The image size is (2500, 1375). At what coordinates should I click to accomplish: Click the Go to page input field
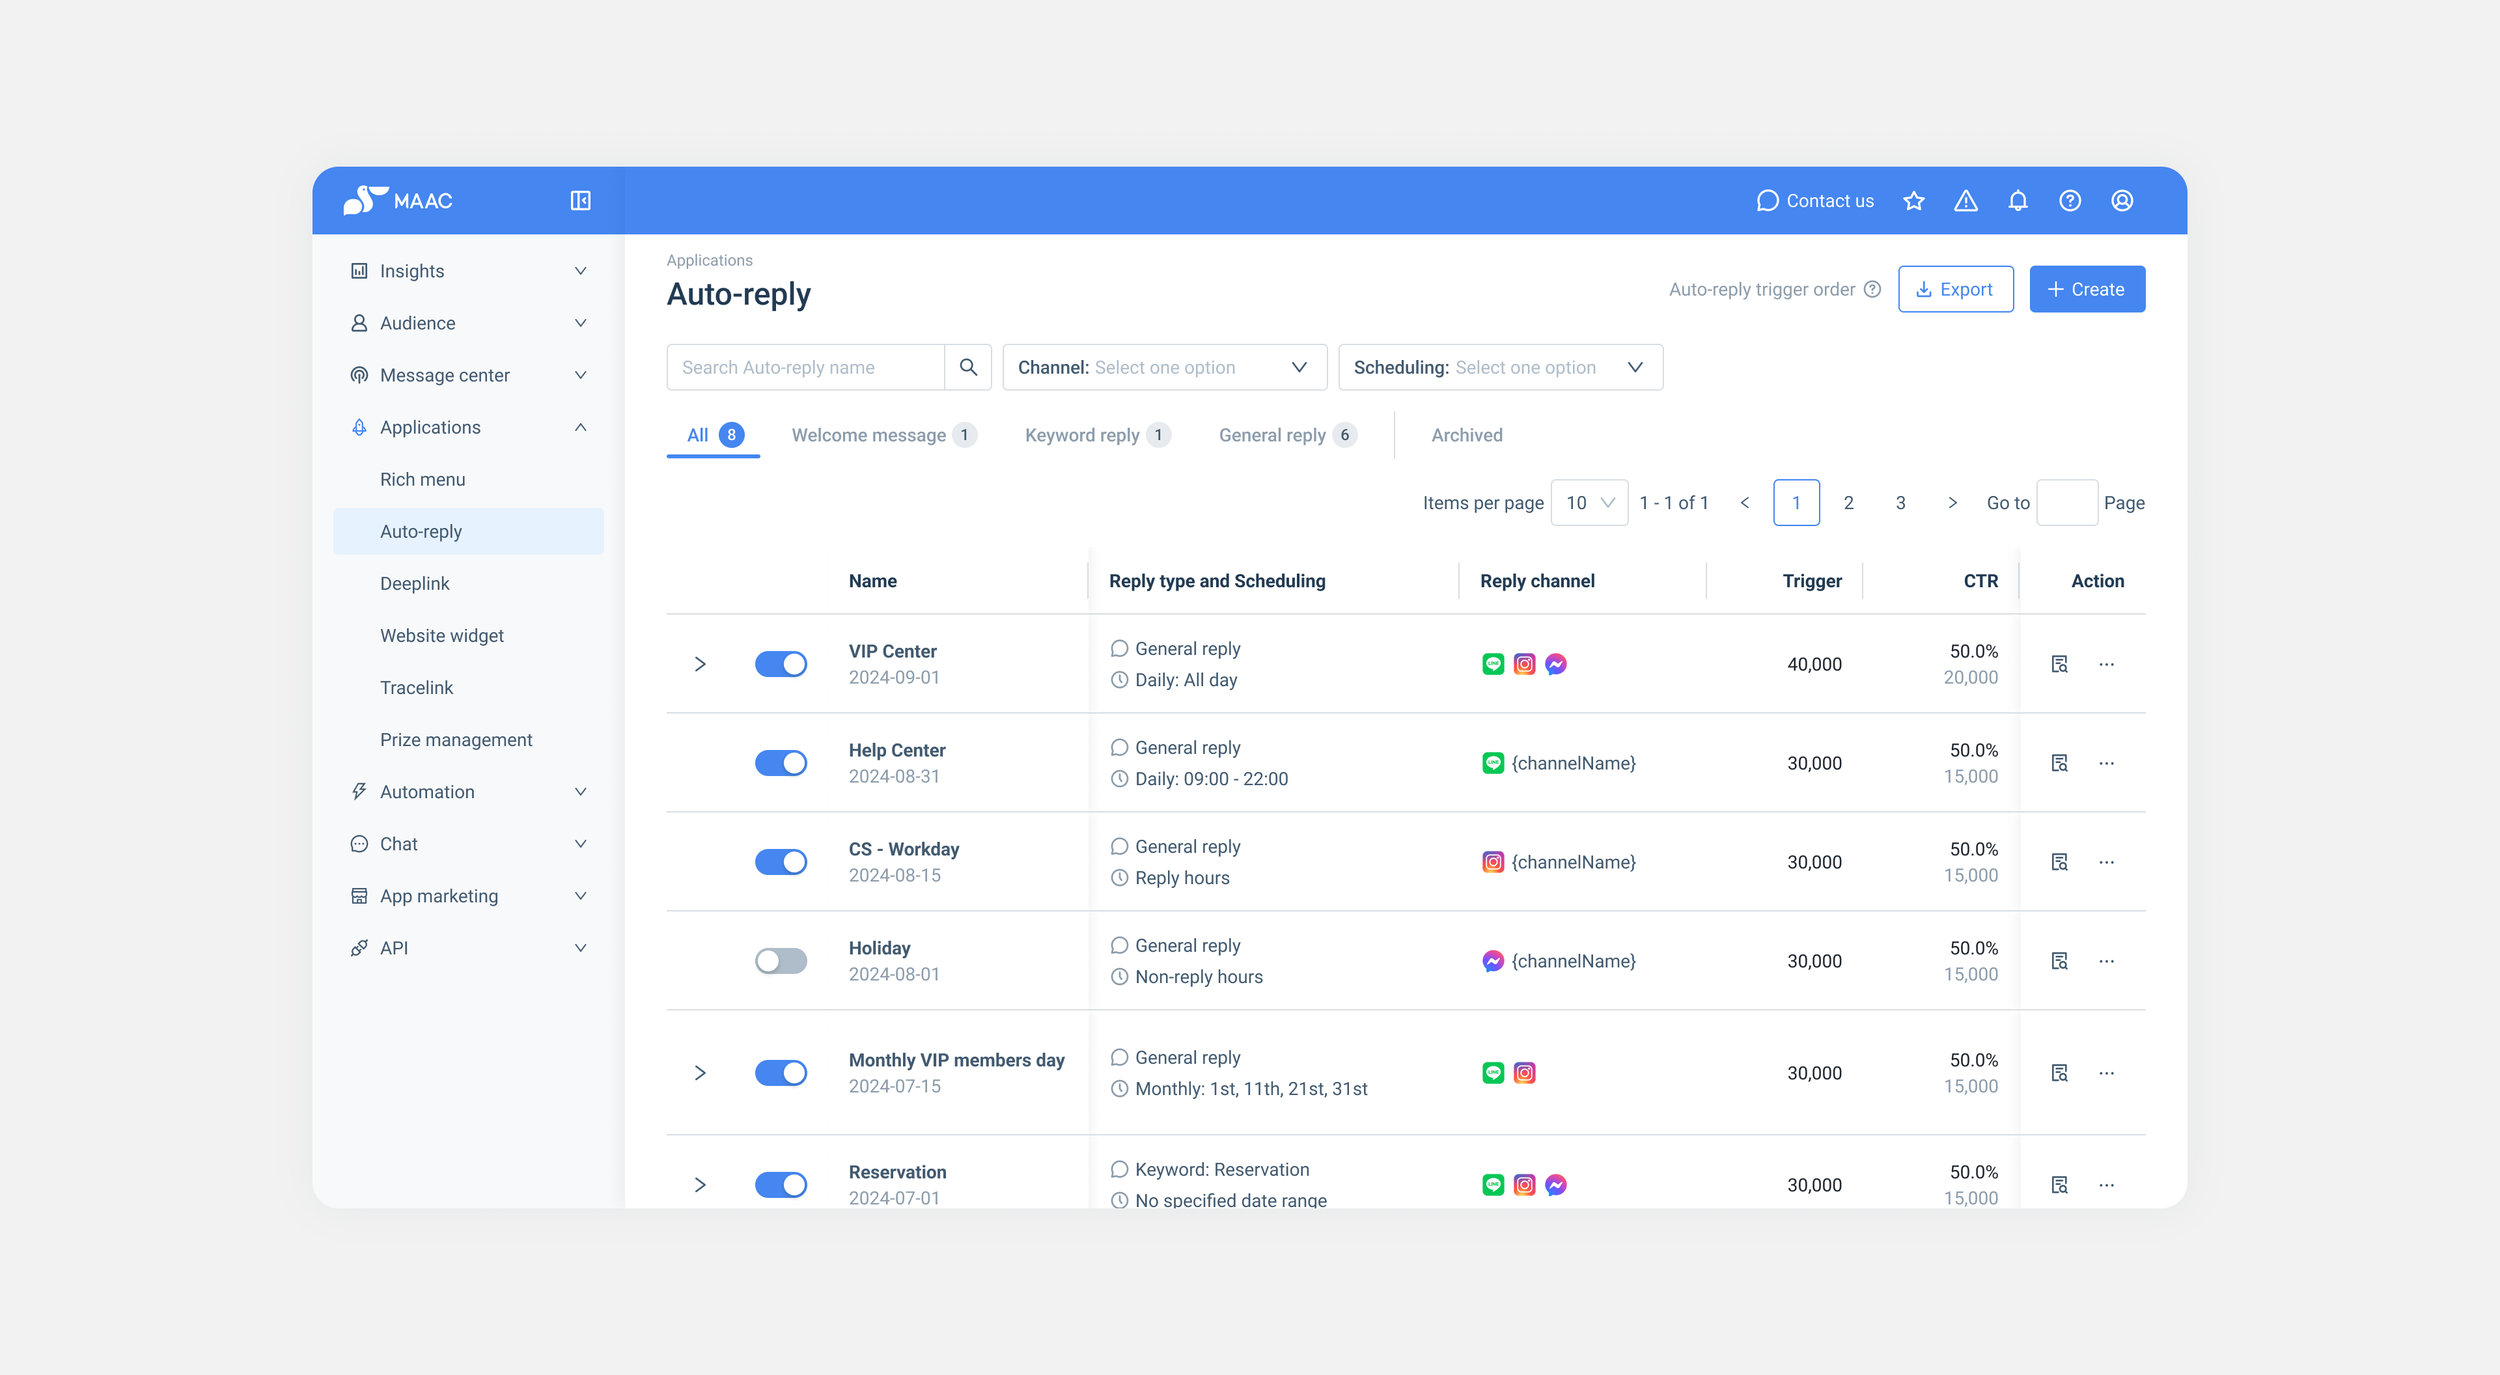tap(2066, 503)
